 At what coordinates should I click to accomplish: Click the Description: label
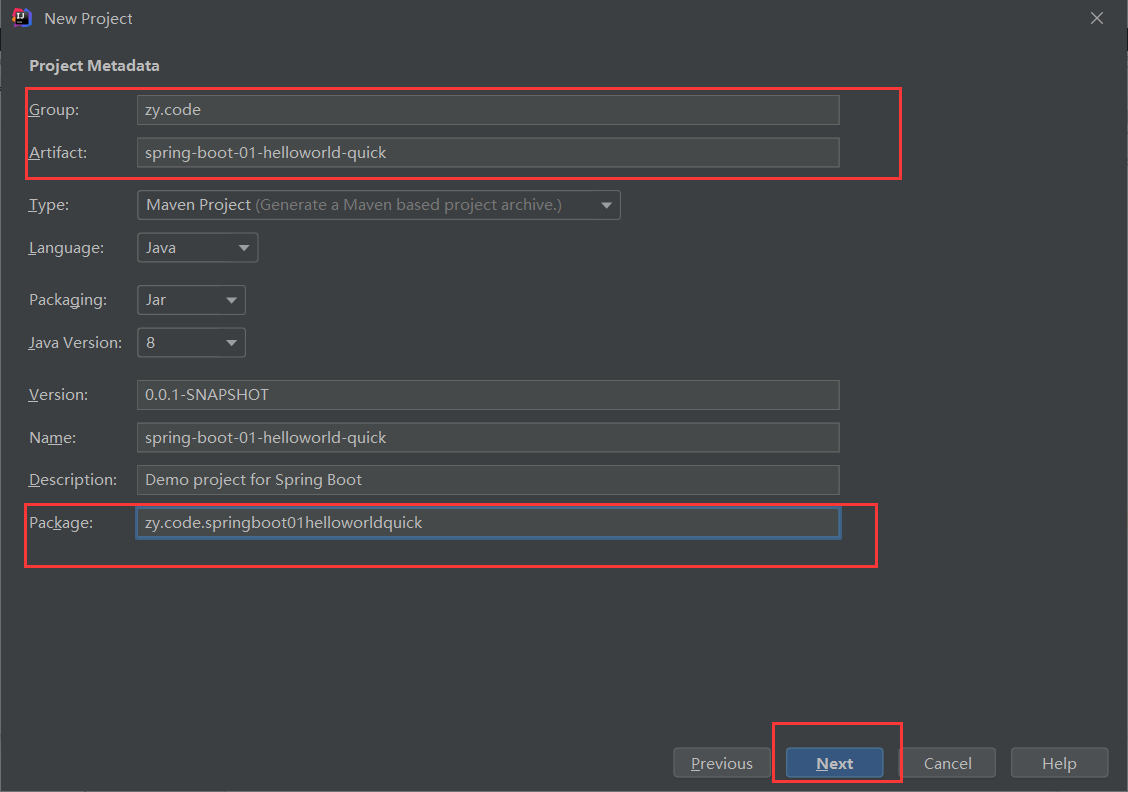click(x=73, y=480)
